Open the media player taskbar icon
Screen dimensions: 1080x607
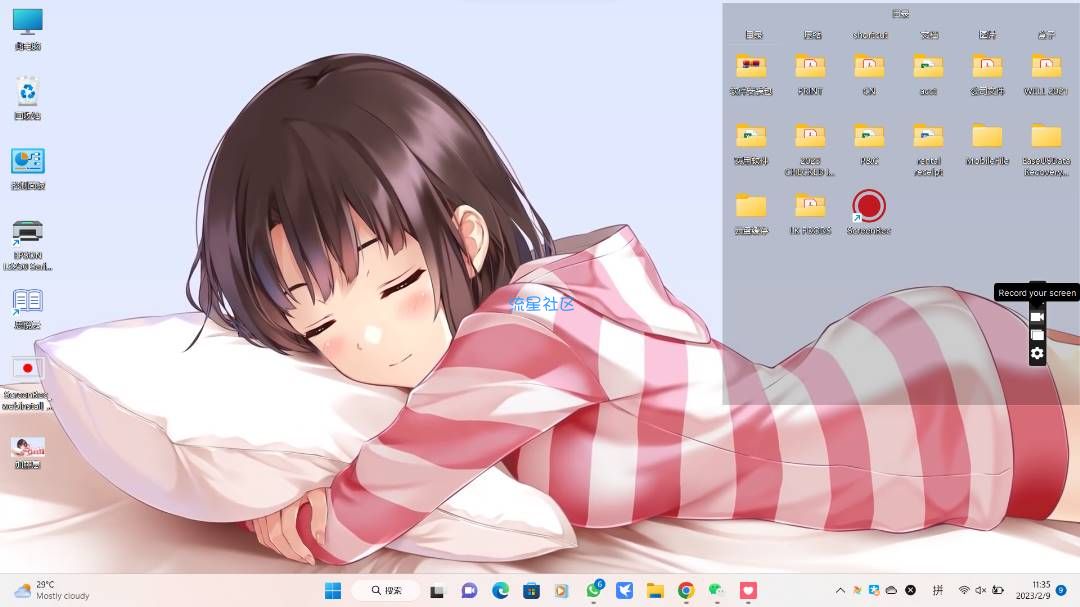[x=561, y=590]
